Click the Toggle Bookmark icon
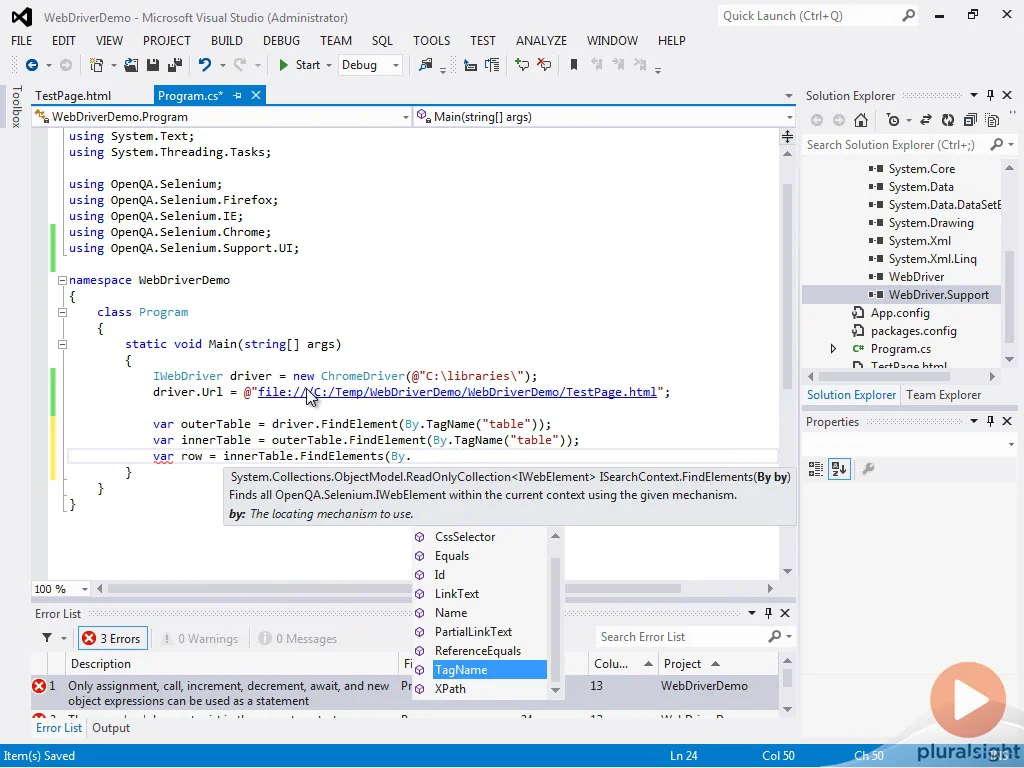 point(573,65)
